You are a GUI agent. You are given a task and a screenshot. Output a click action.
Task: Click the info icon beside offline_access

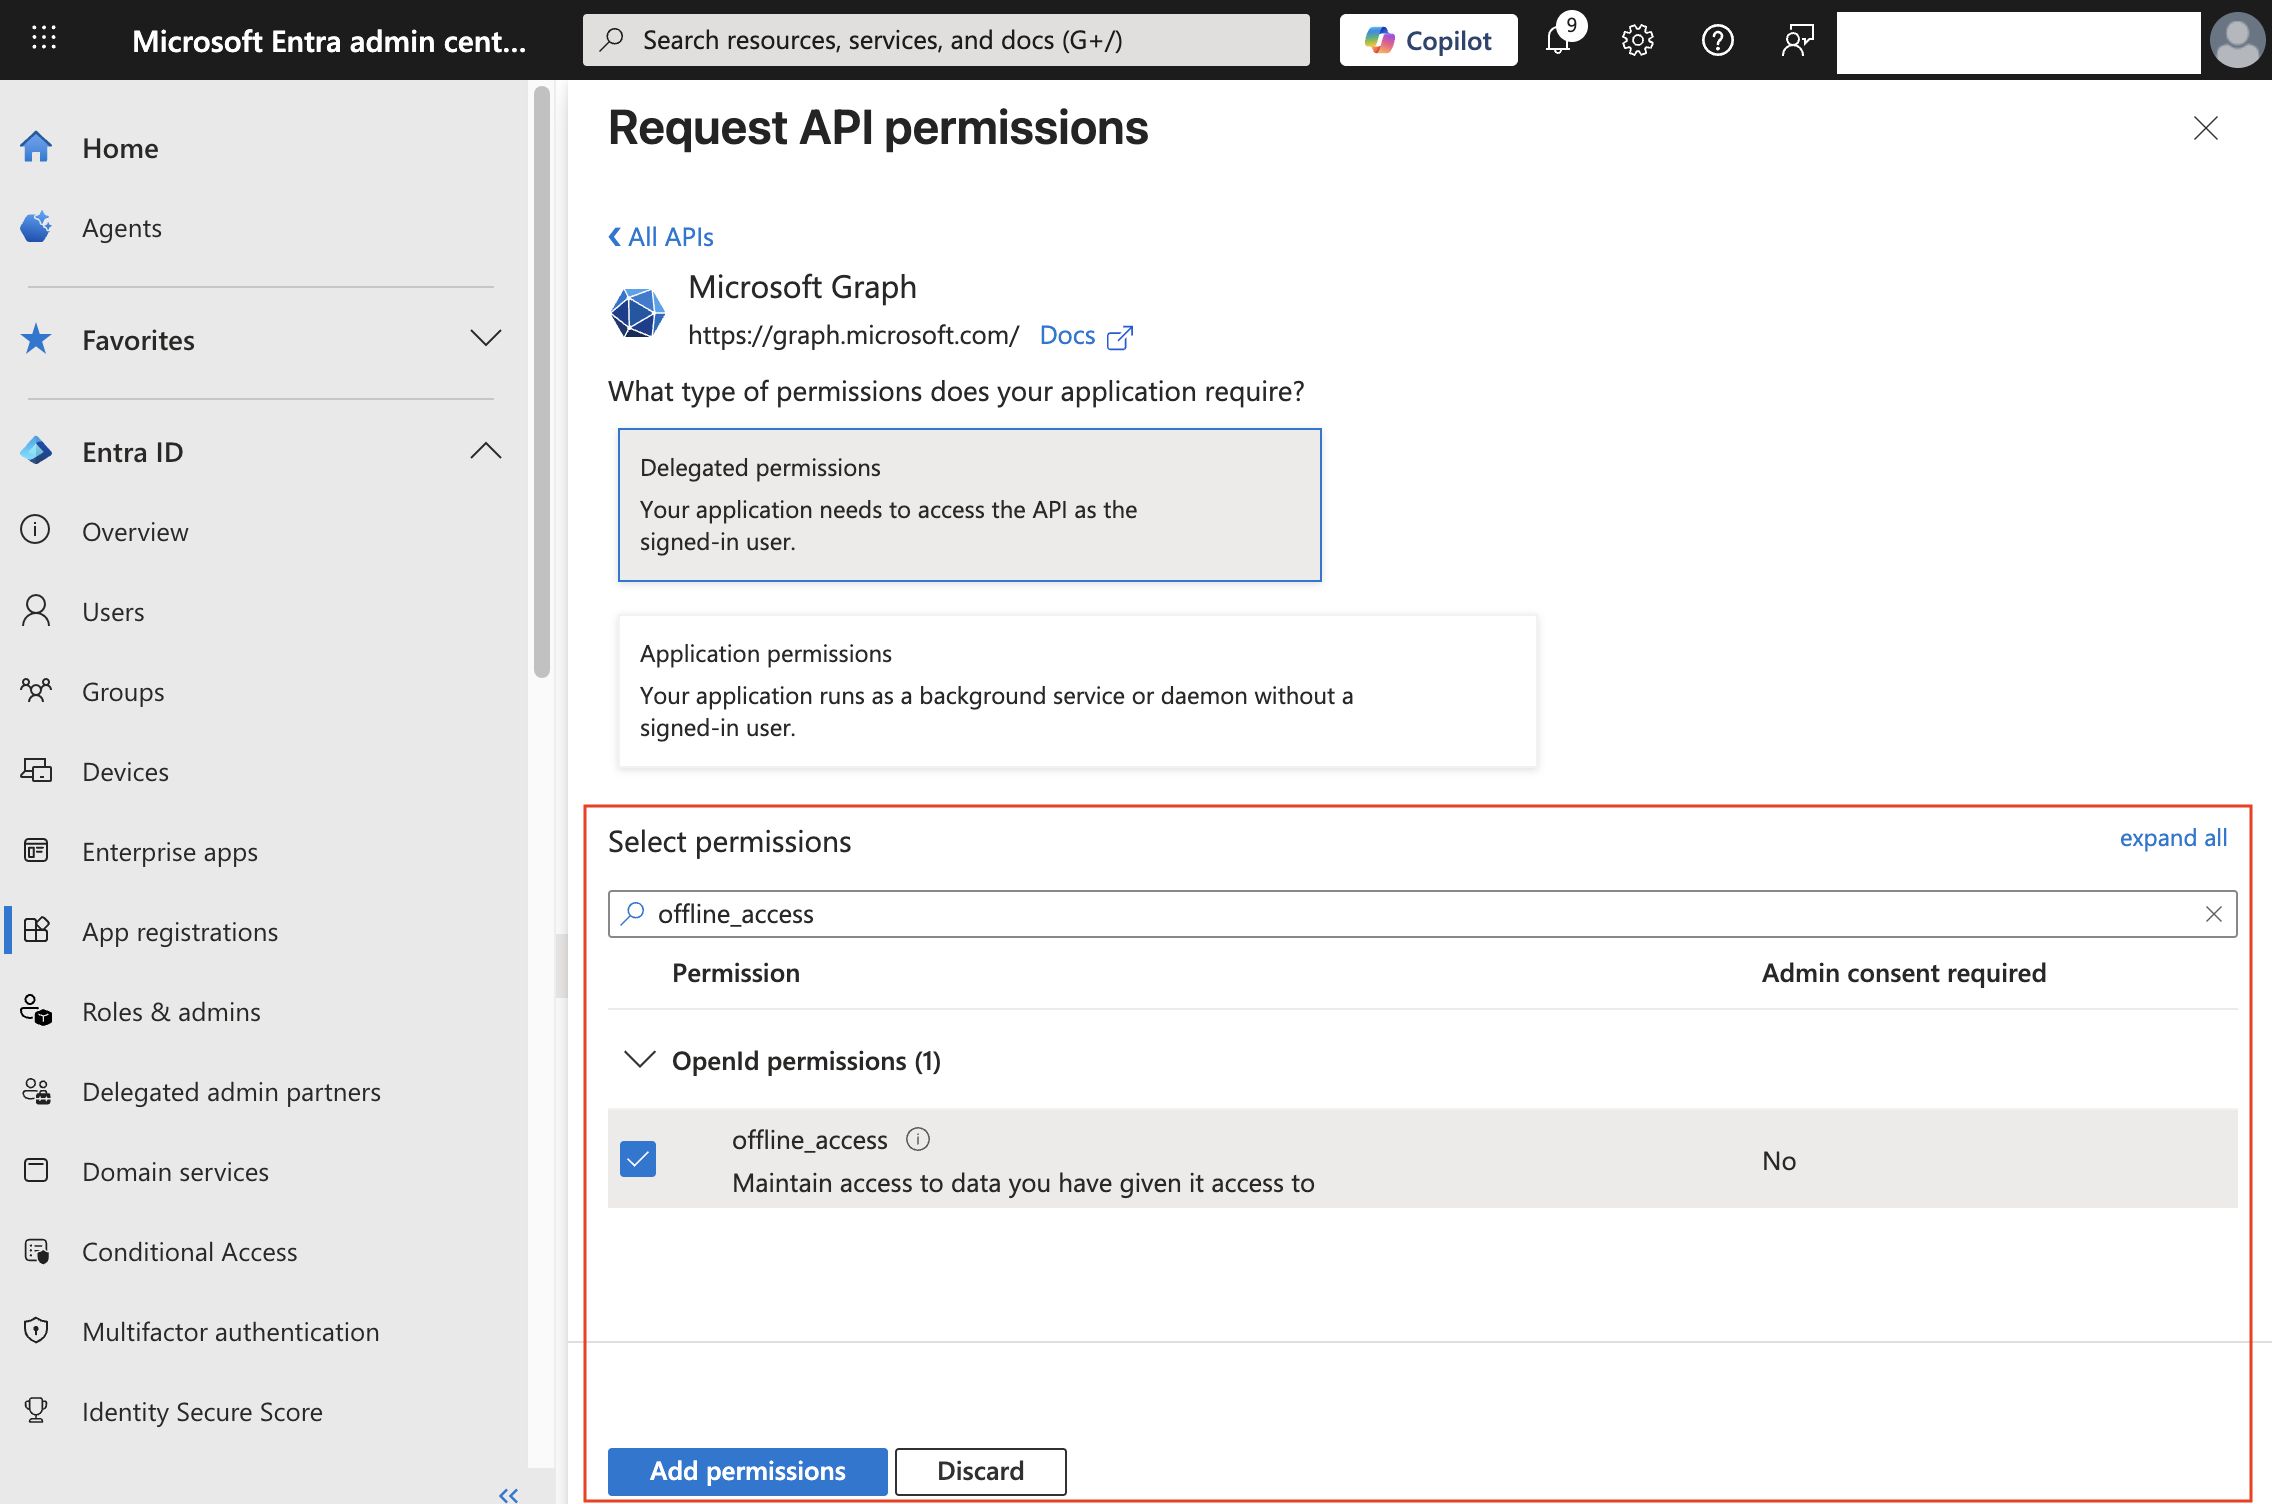coord(917,1139)
